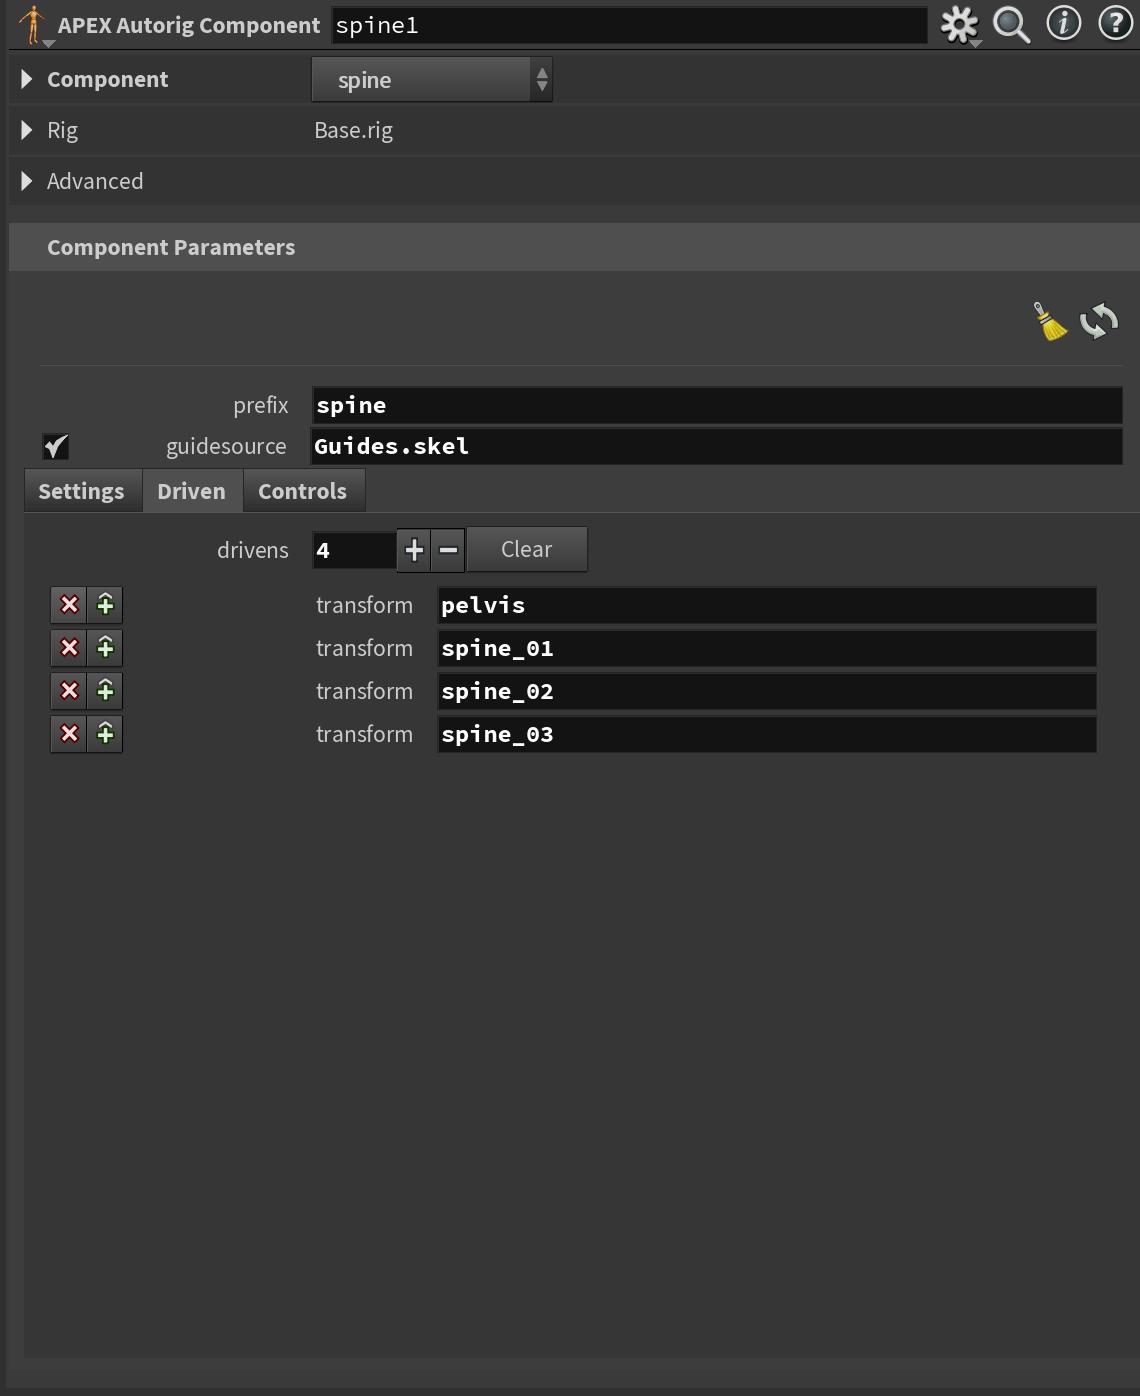This screenshot has width=1140, height=1396.
Task: Switch to the Controls tab
Action: pos(303,490)
